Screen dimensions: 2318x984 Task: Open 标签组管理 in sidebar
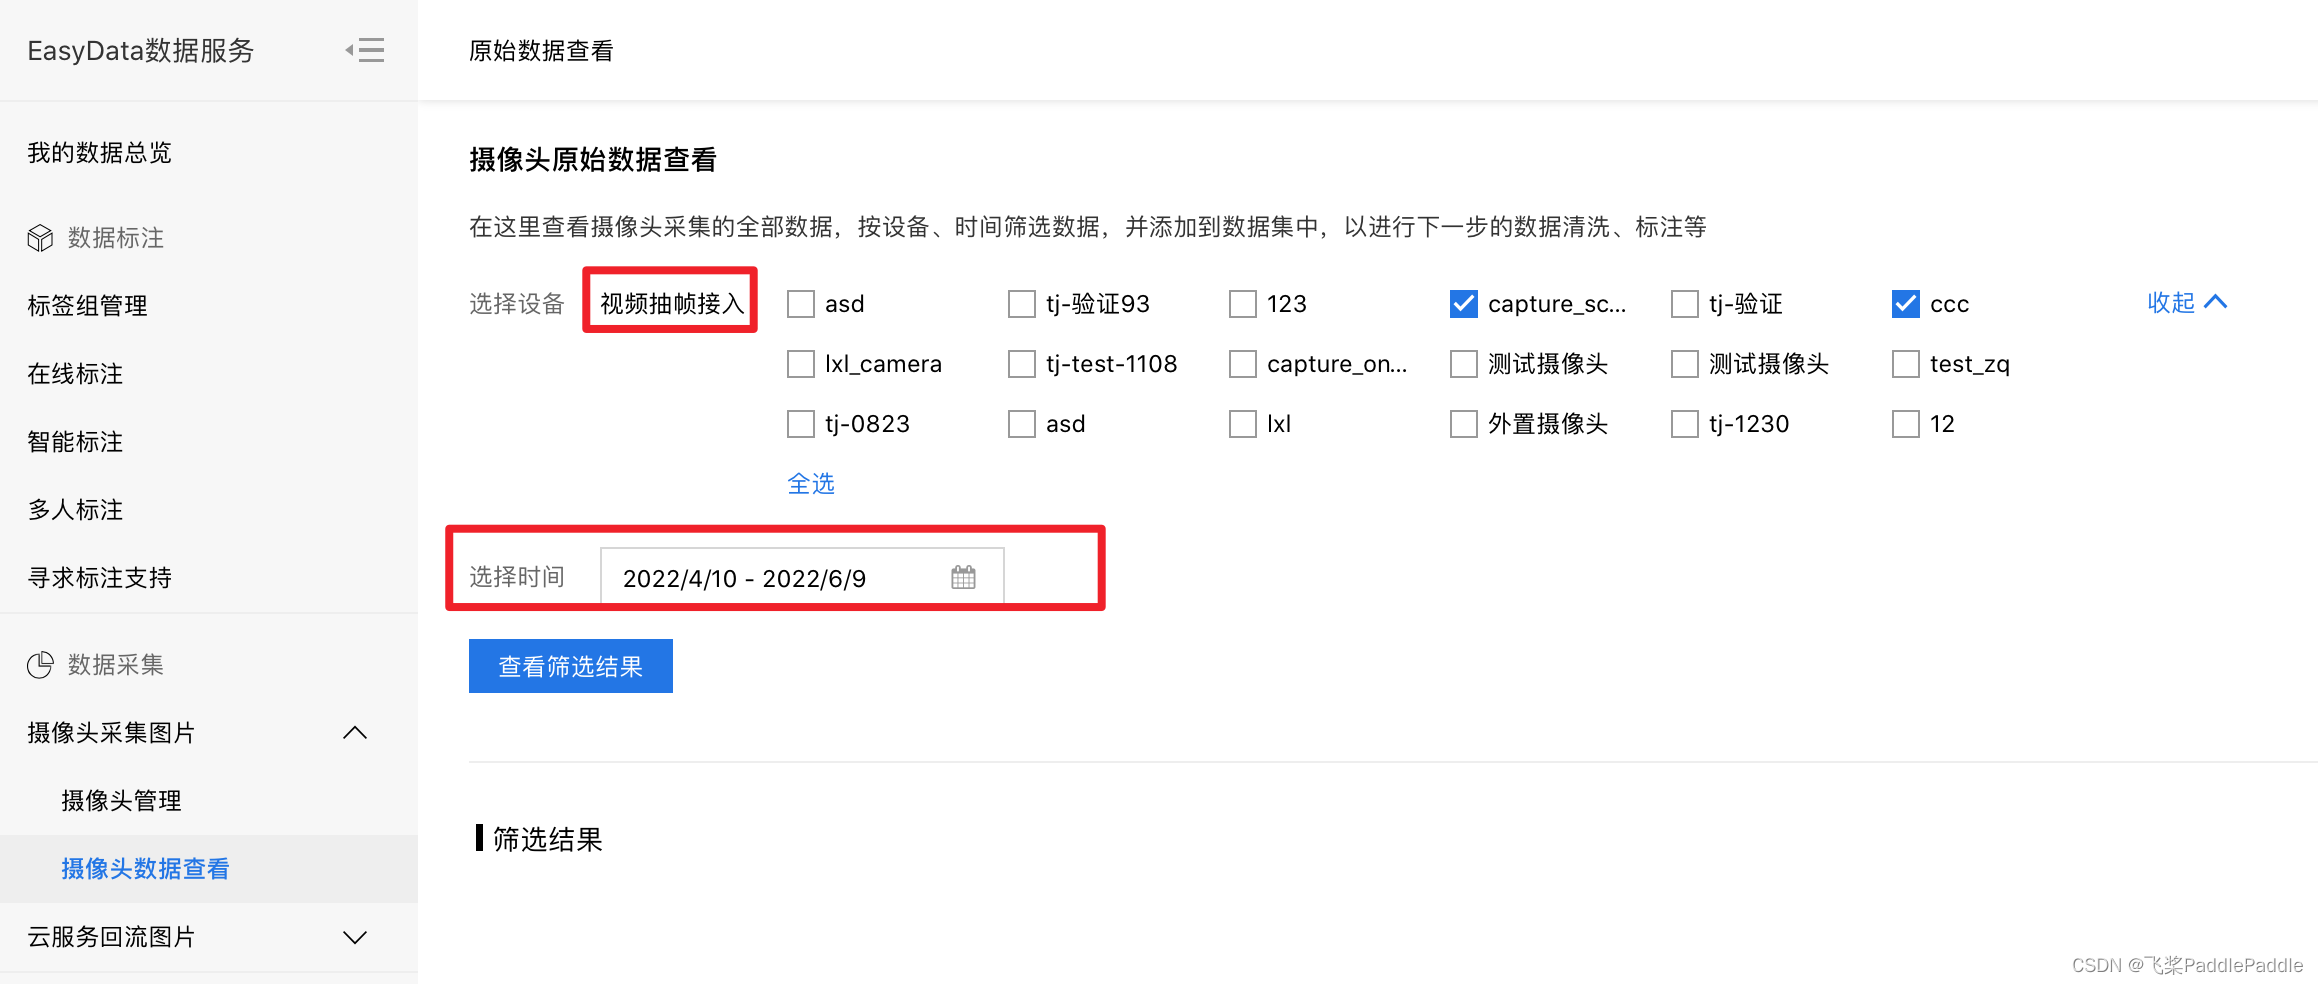[x=87, y=306]
